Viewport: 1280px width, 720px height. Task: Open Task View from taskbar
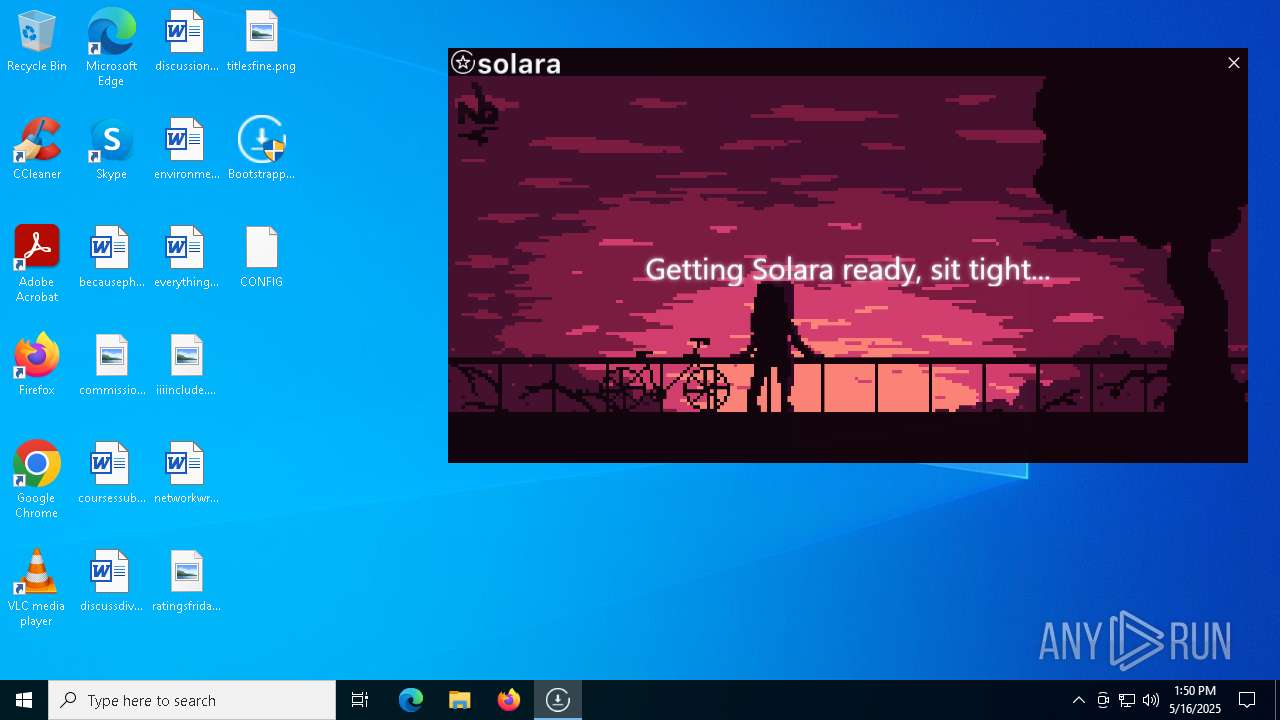(360, 700)
